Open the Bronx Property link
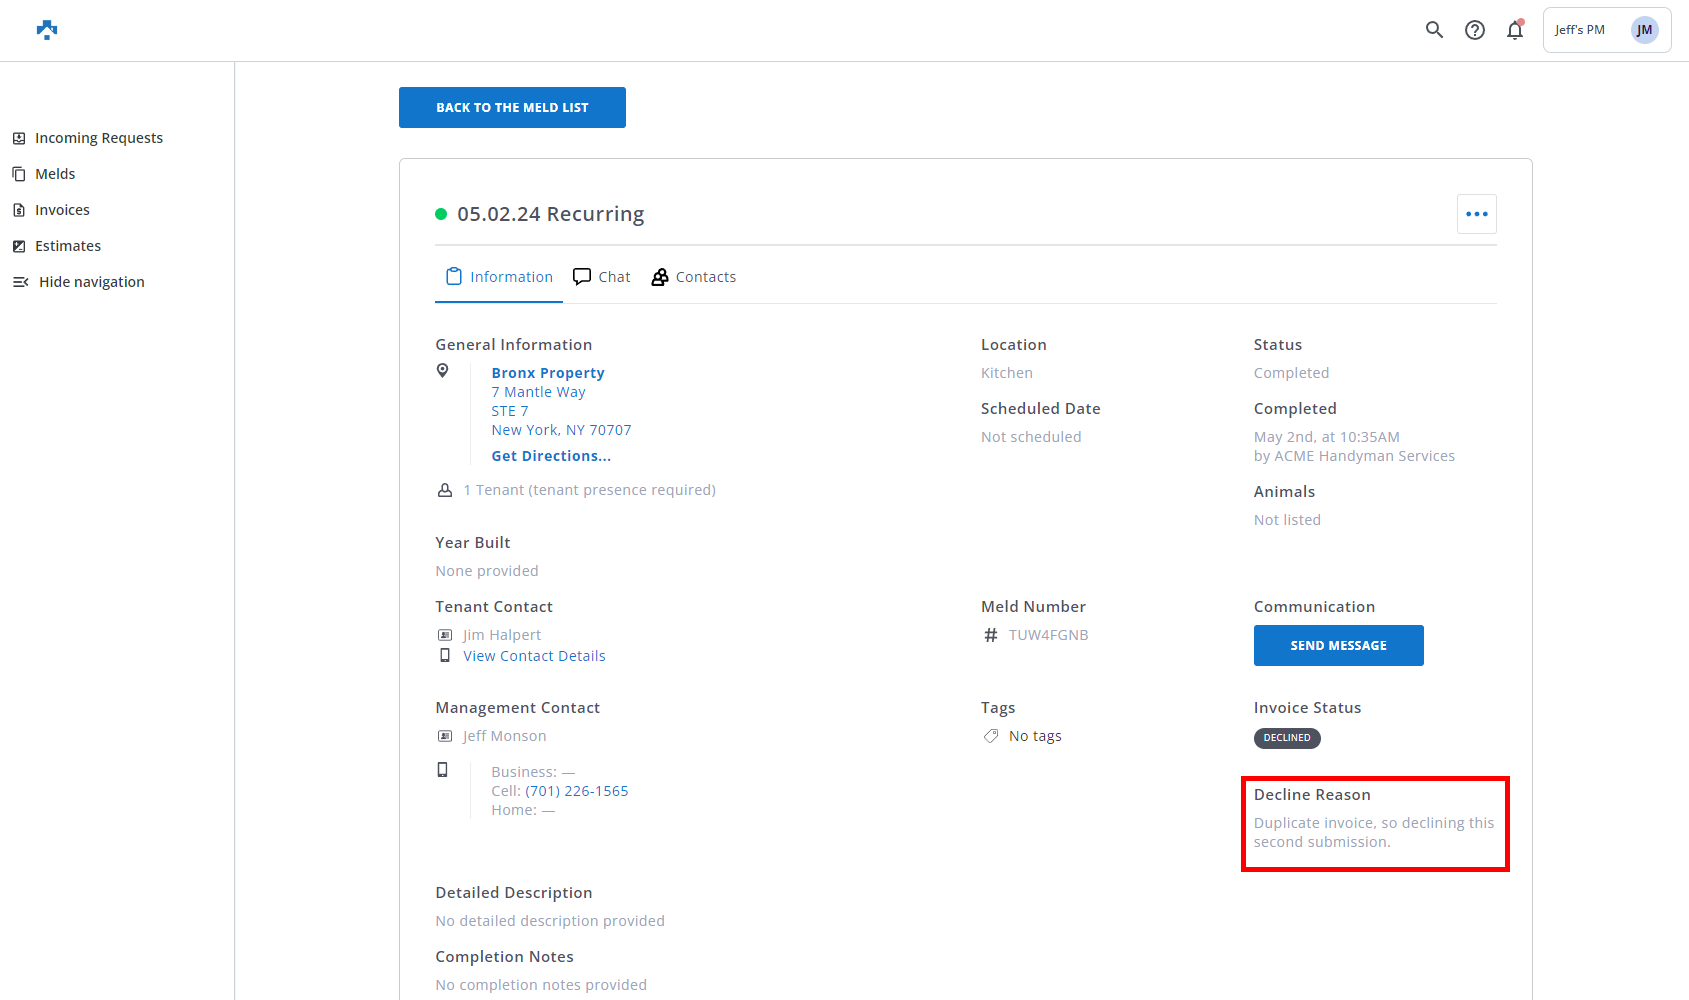This screenshot has width=1689, height=1000. [x=548, y=373]
